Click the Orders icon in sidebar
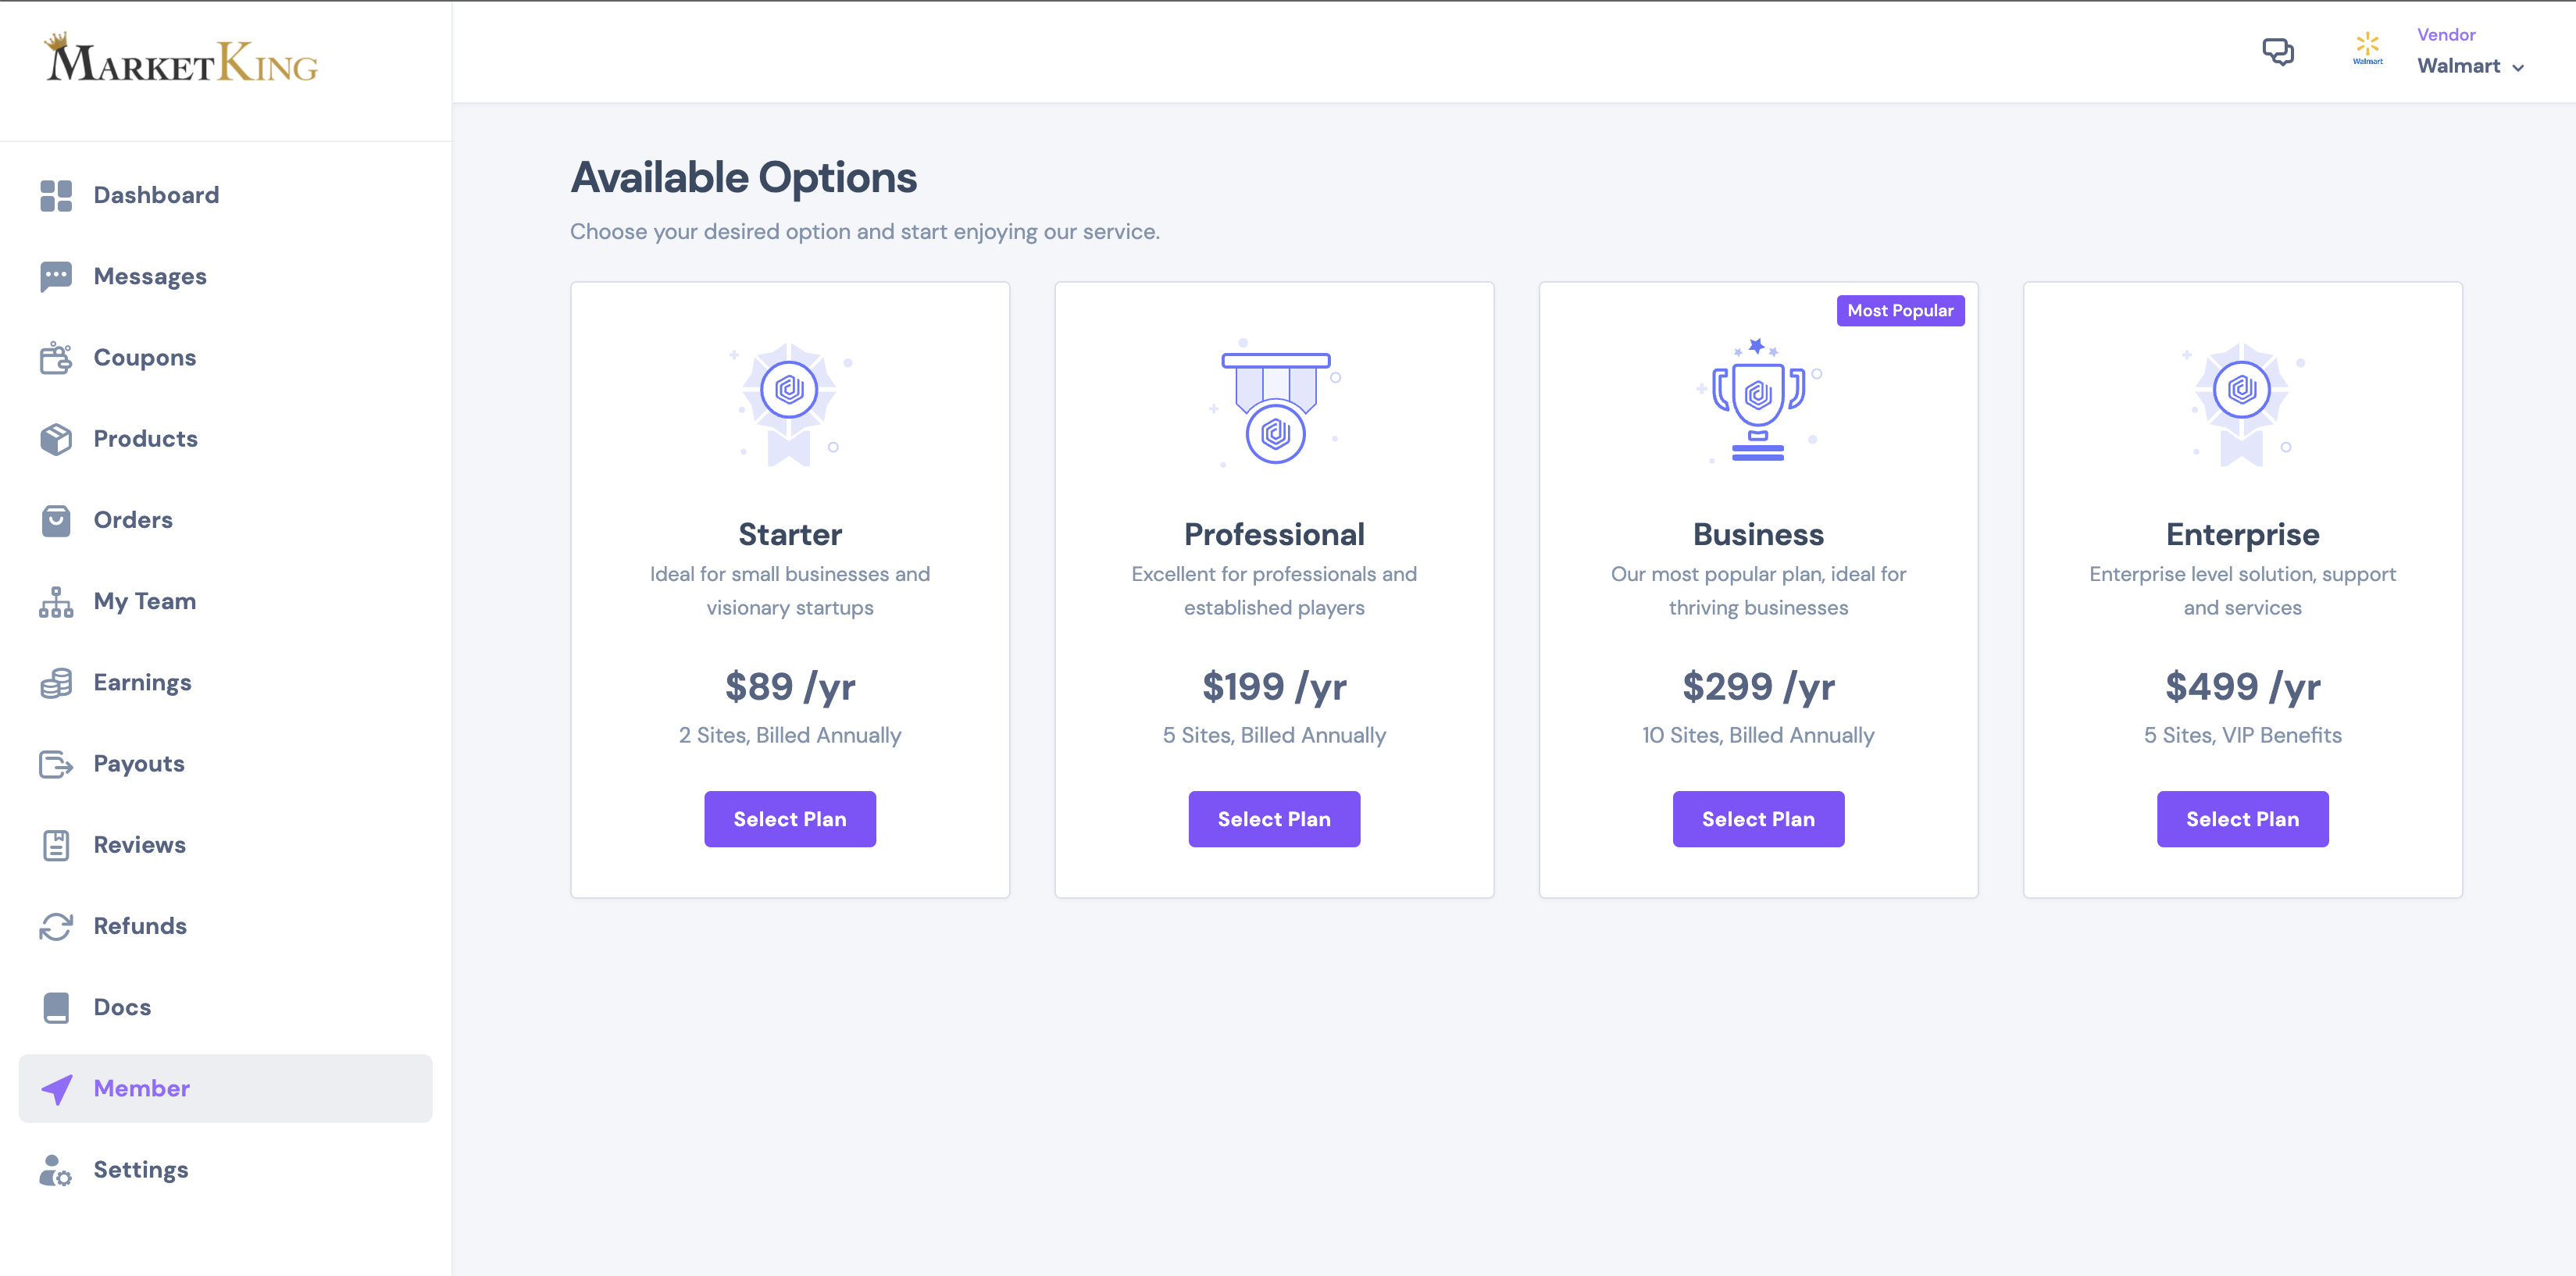This screenshot has height=1276, width=2576. (x=58, y=519)
